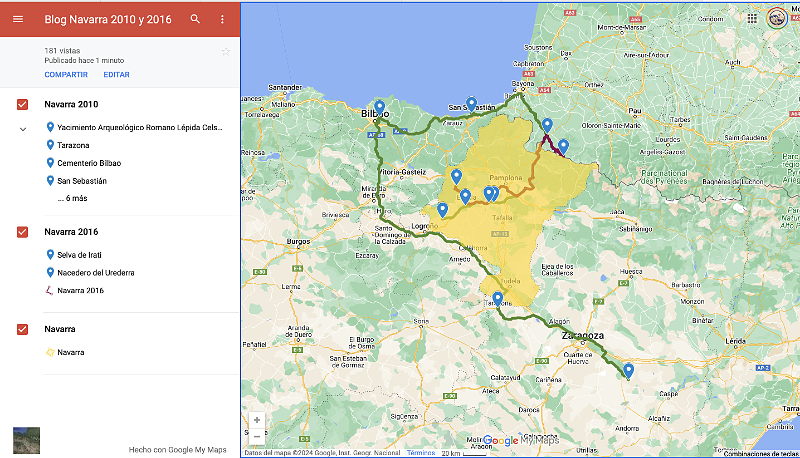Zoom in with the plus button
The width and height of the screenshot is (800, 458).
point(257,420)
